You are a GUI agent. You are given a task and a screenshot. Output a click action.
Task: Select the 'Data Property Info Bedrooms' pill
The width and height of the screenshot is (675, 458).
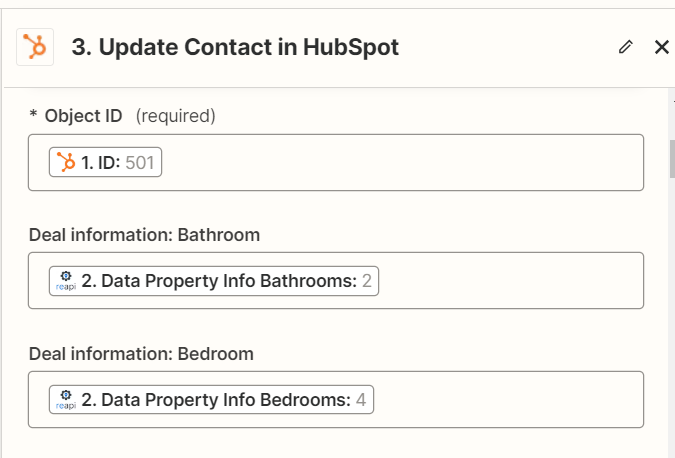(211, 400)
